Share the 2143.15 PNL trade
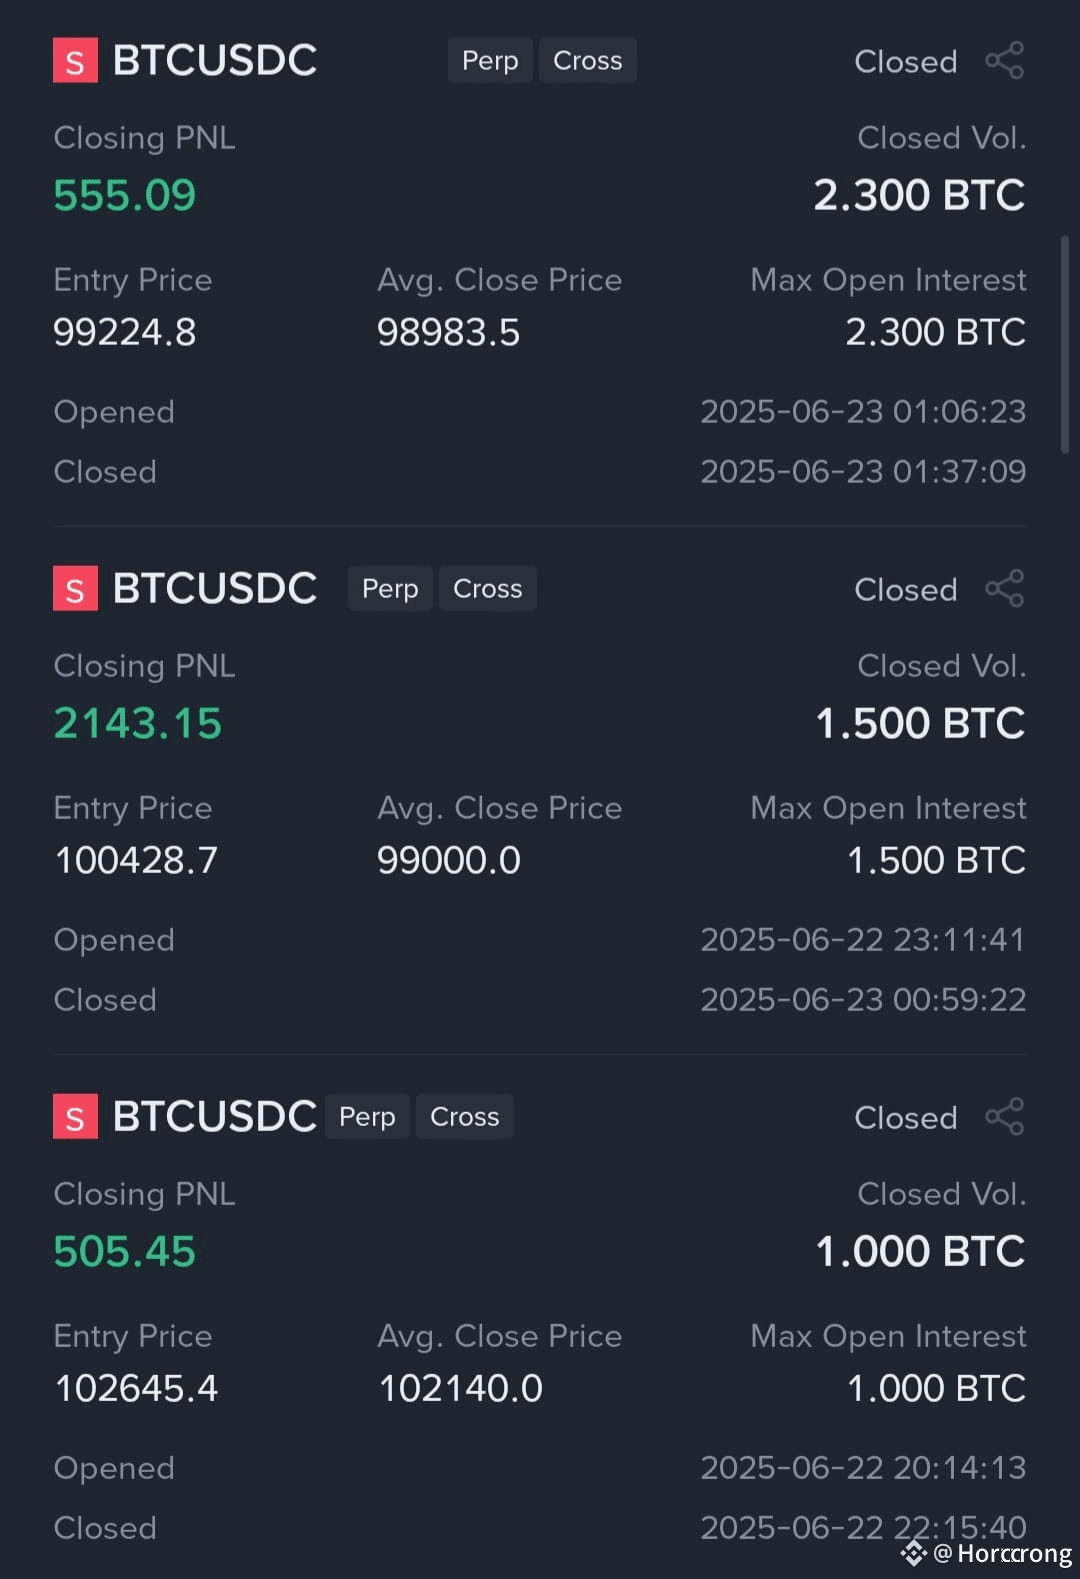The image size is (1080, 1579). [1005, 588]
